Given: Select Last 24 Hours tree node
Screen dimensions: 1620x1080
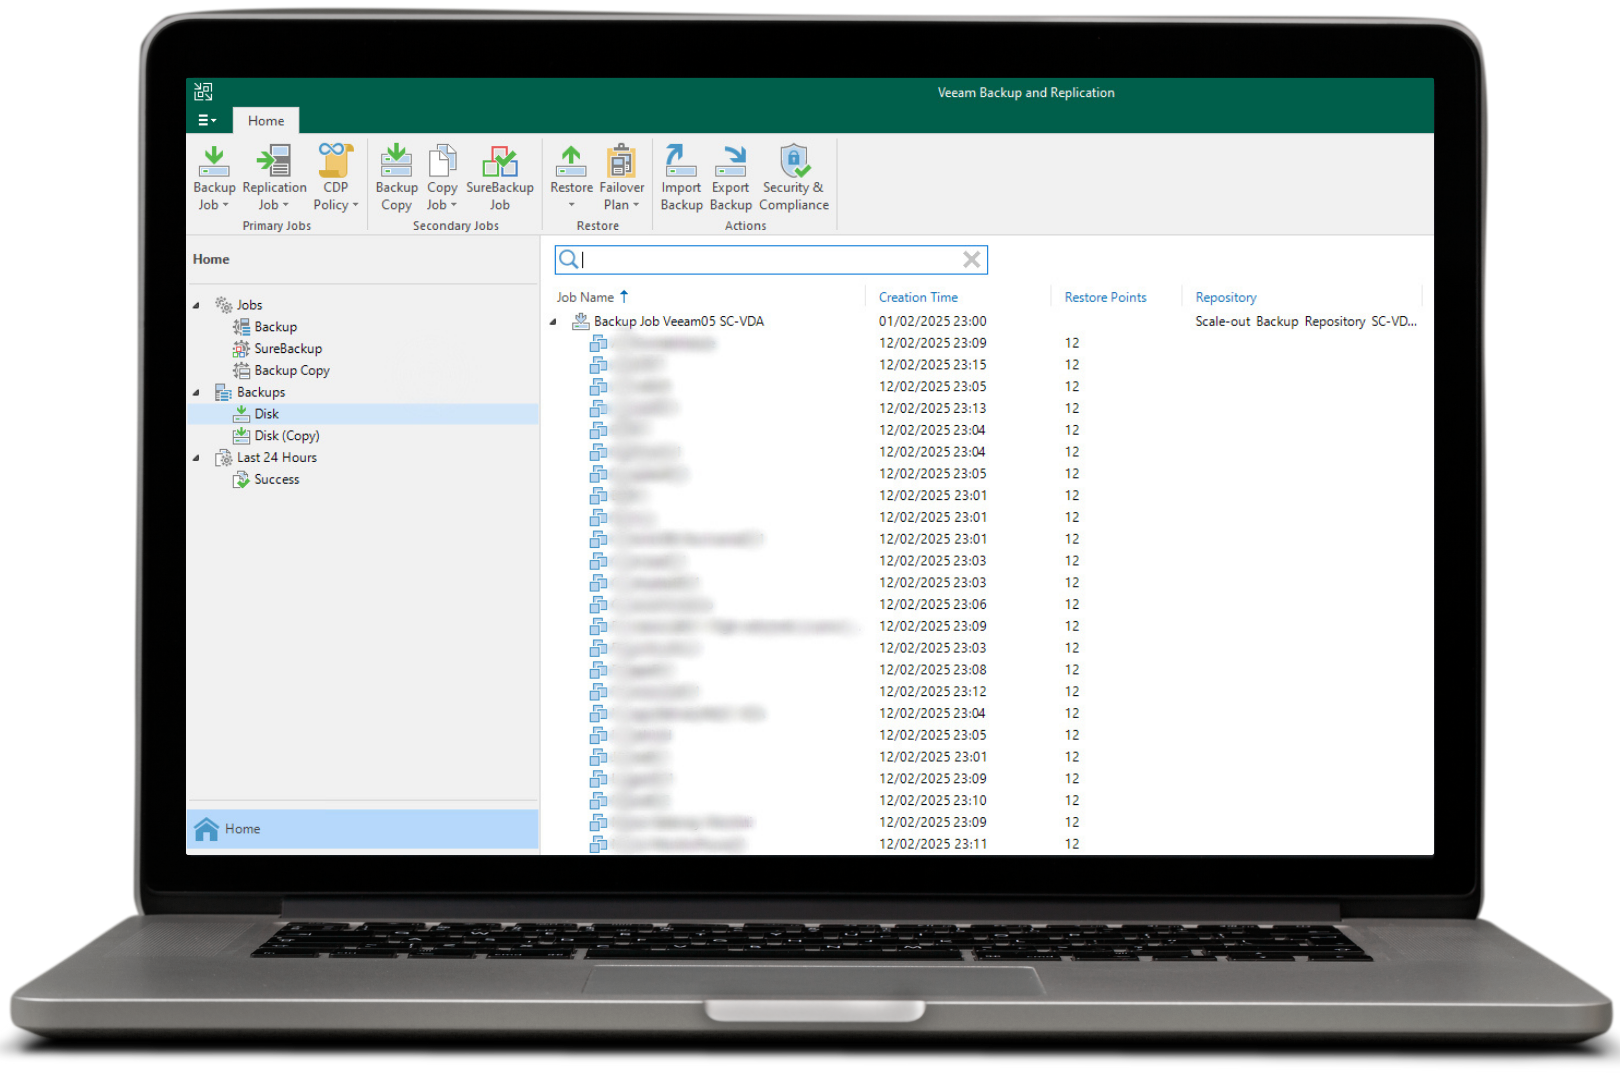Looking at the screenshot, I should (277, 458).
